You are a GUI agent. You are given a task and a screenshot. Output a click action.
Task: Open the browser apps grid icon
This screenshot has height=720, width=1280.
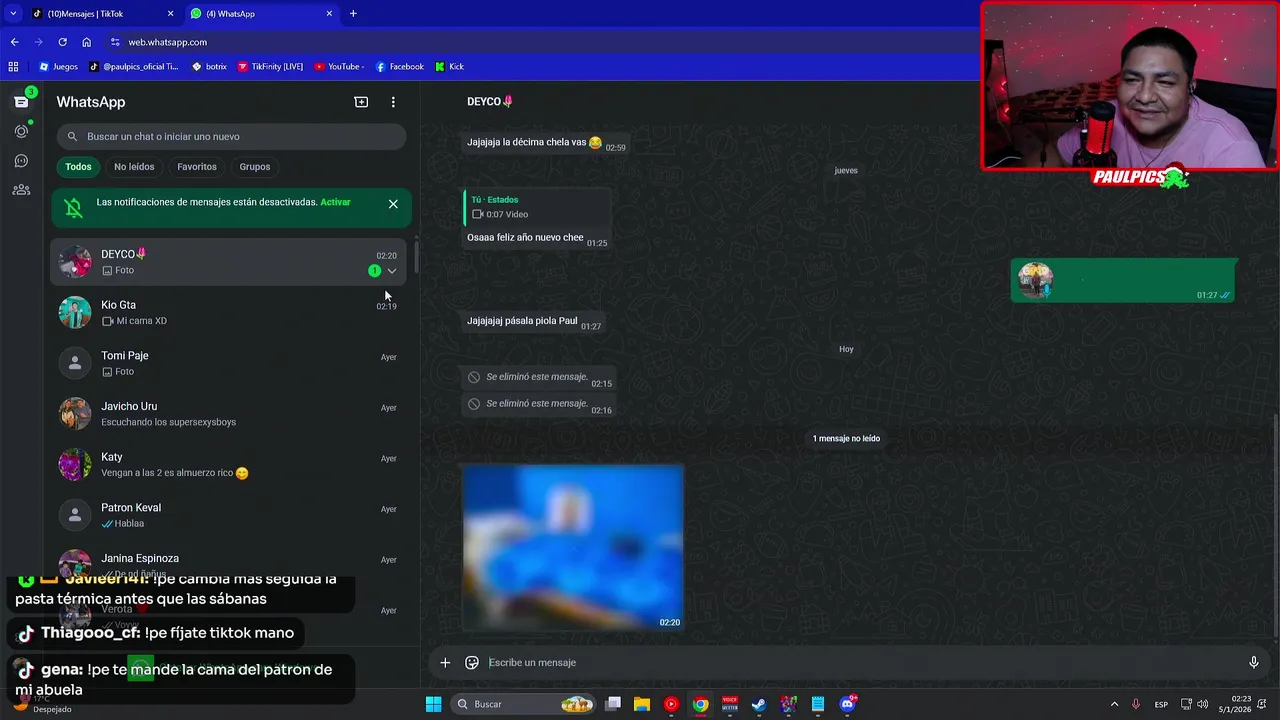(13, 67)
